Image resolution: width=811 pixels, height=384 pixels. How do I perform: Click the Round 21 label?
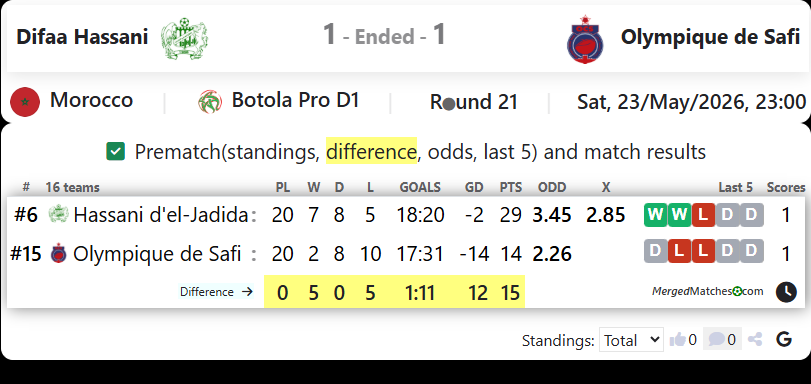coord(474,102)
